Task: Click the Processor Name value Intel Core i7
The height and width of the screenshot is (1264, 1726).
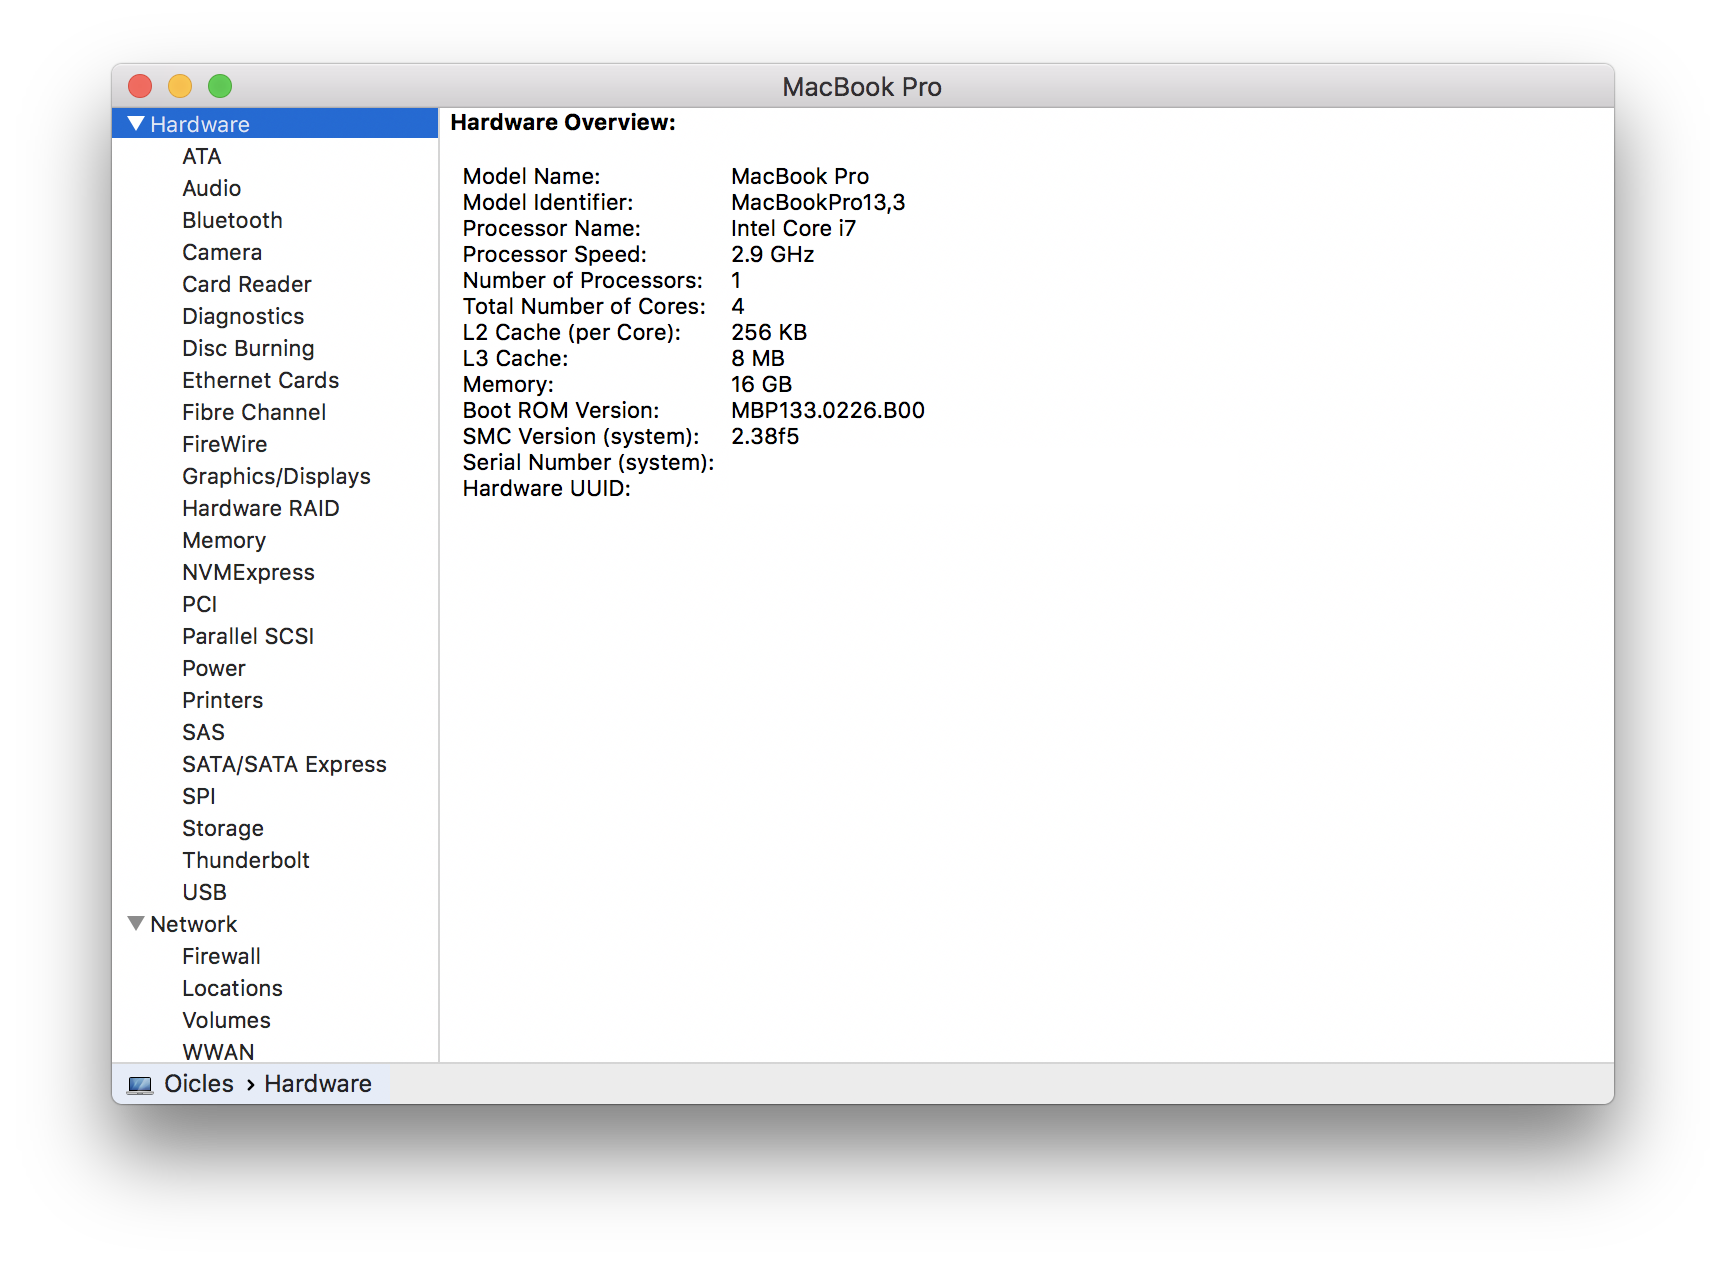Action: point(793,228)
